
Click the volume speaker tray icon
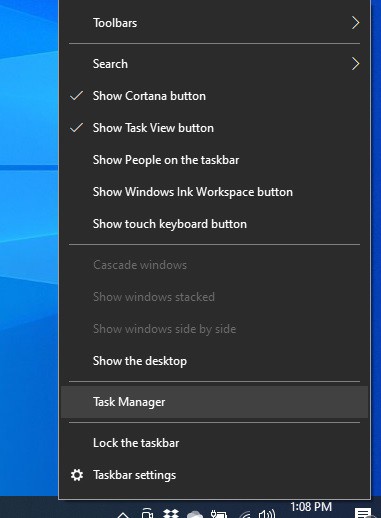pos(267,514)
